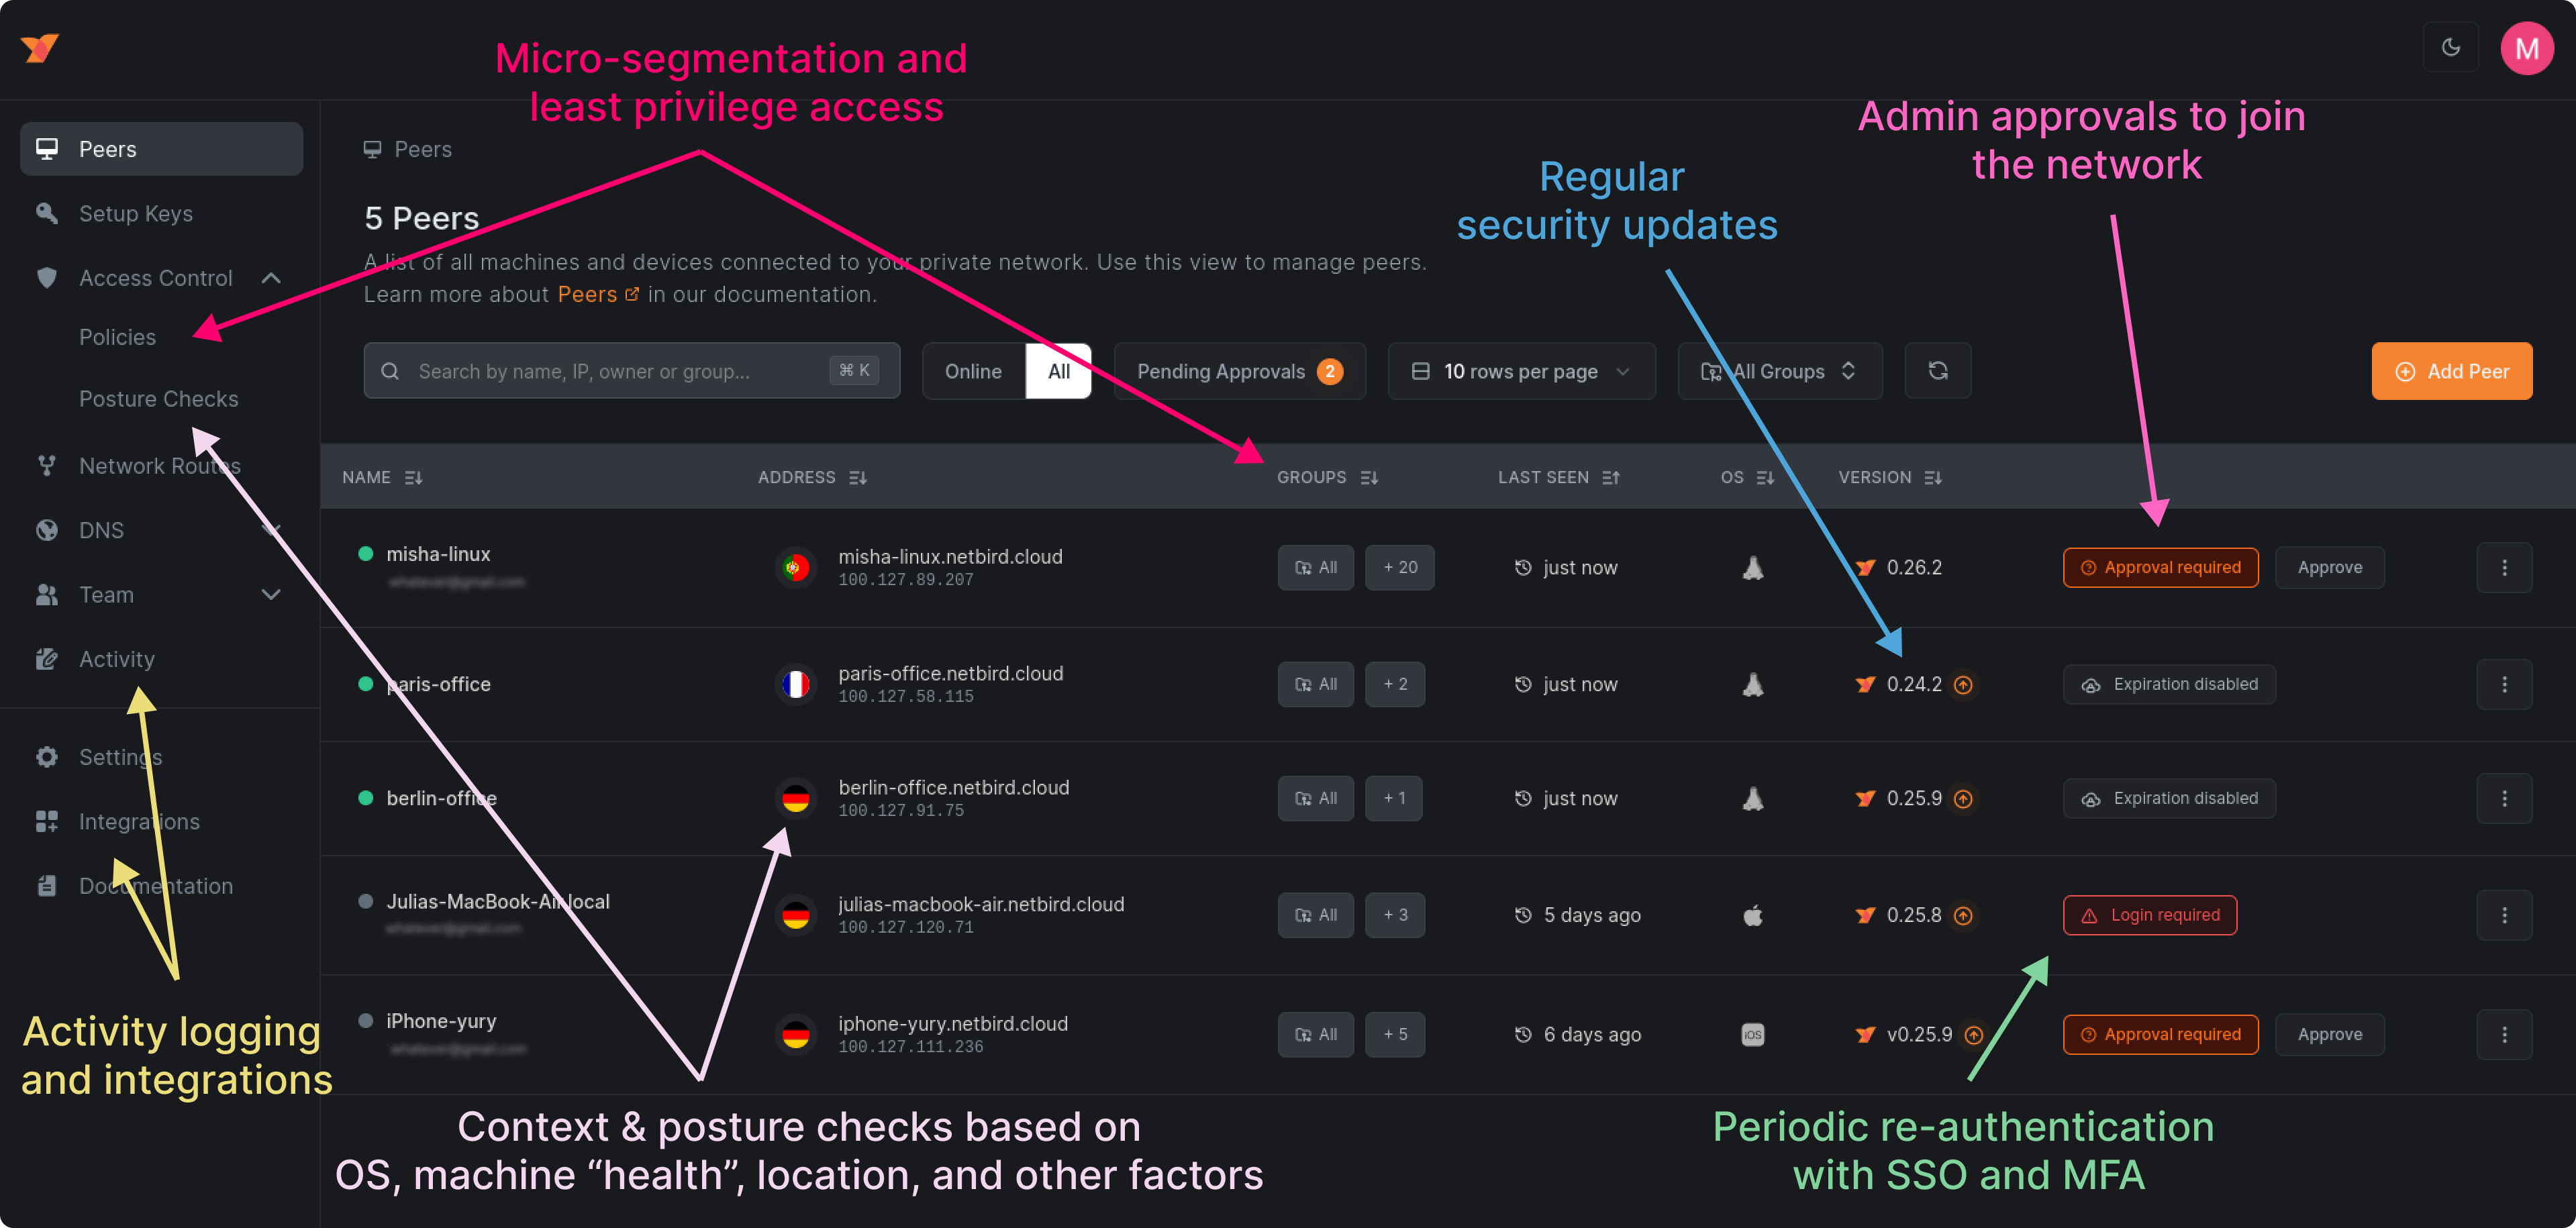Approve the misha-linux peer
Viewport: 2576px width, 1228px height.
click(2329, 567)
